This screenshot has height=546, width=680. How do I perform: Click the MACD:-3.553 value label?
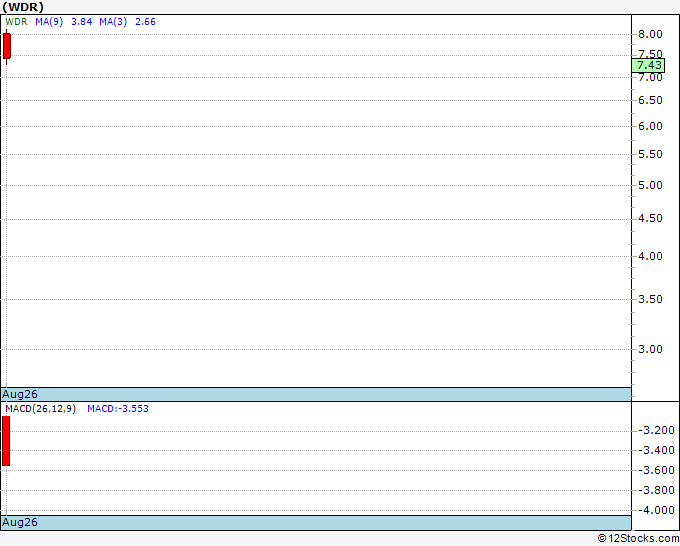click(x=118, y=409)
